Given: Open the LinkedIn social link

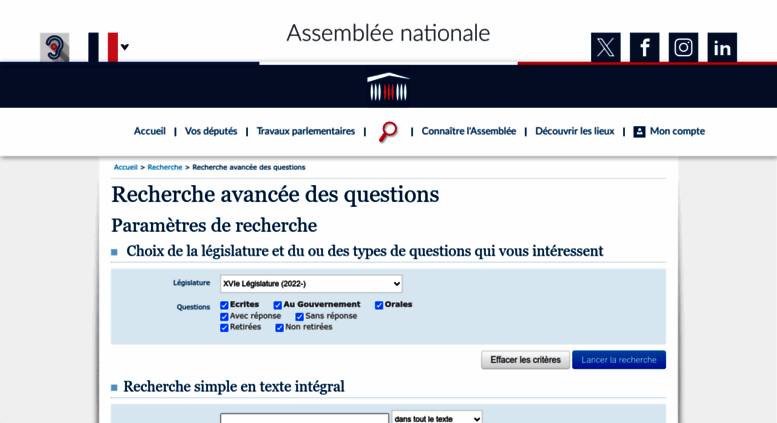Looking at the screenshot, I should [722, 48].
